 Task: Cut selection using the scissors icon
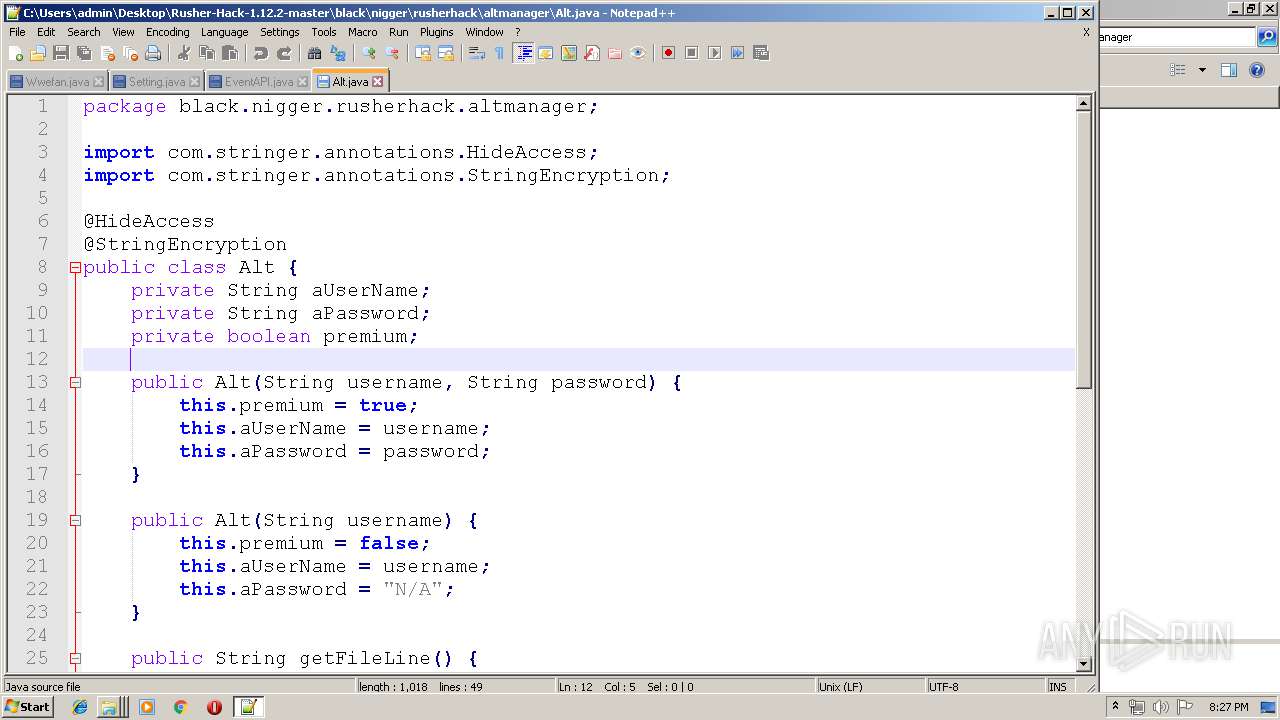click(183, 53)
